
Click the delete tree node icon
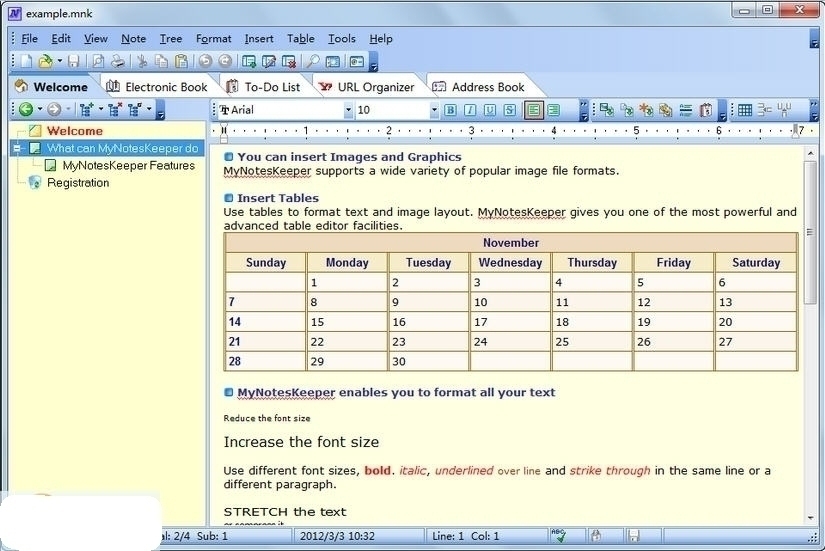[x=115, y=109]
